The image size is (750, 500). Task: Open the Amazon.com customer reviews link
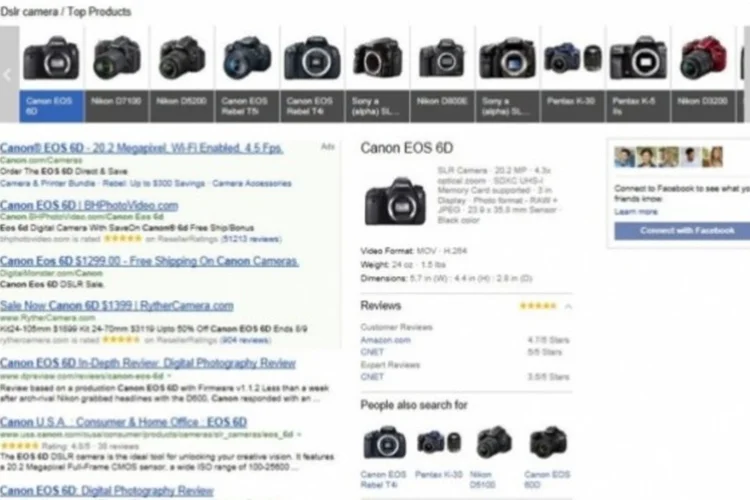(386, 340)
